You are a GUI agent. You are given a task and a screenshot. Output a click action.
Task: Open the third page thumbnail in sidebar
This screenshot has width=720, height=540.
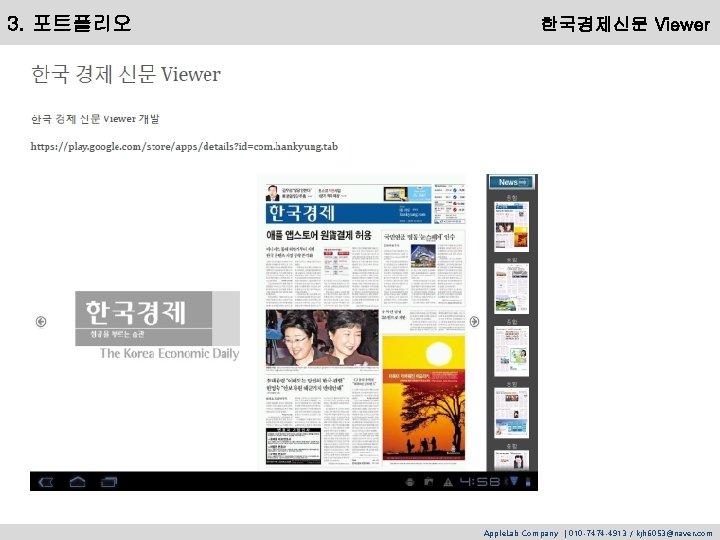(512, 351)
